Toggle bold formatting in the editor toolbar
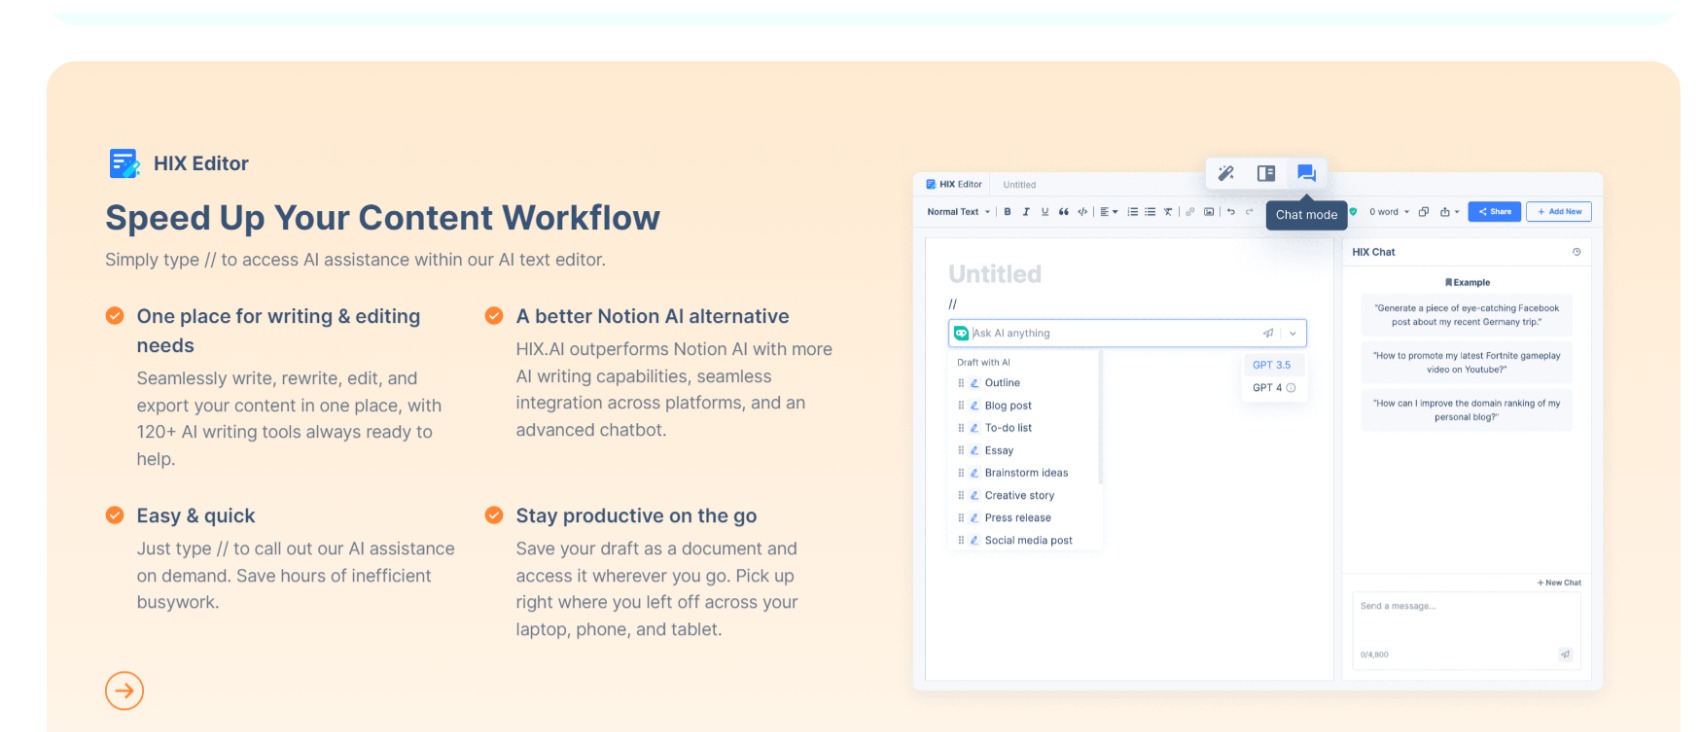Image resolution: width=1700 pixels, height=732 pixels. tap(1007, 212)
